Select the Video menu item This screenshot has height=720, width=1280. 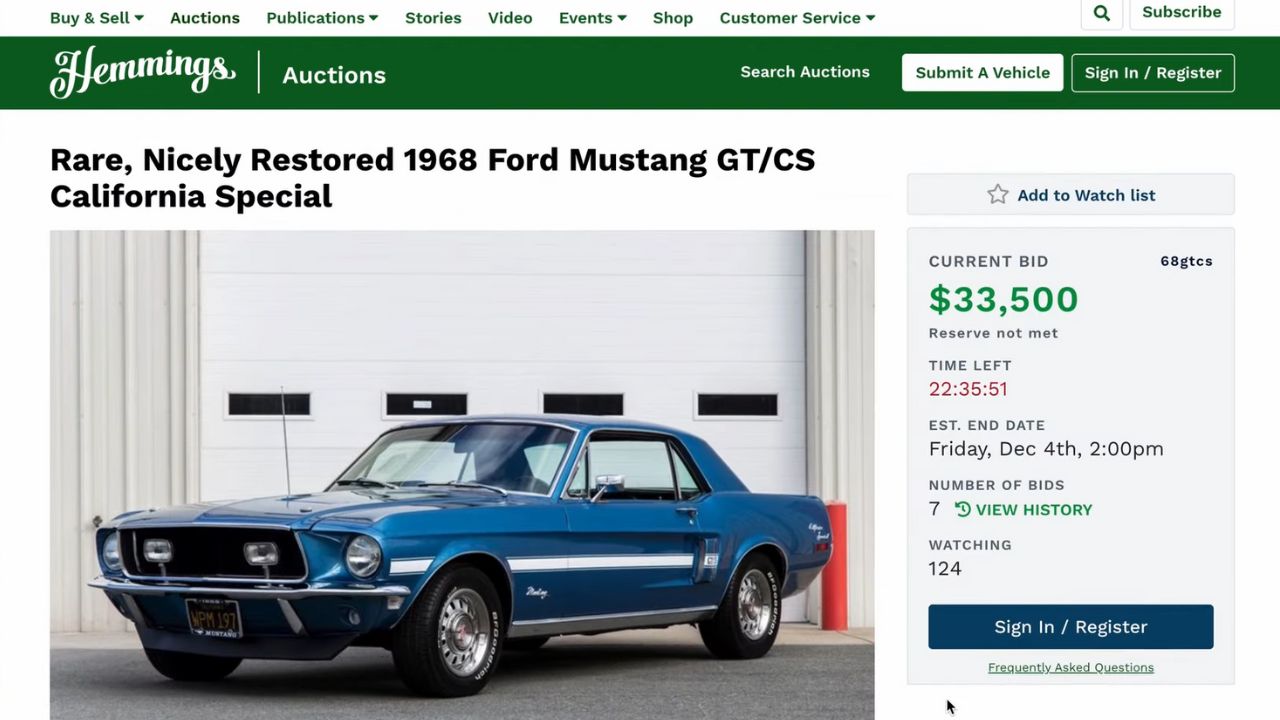pyautogui.click(x=510, y=18)
